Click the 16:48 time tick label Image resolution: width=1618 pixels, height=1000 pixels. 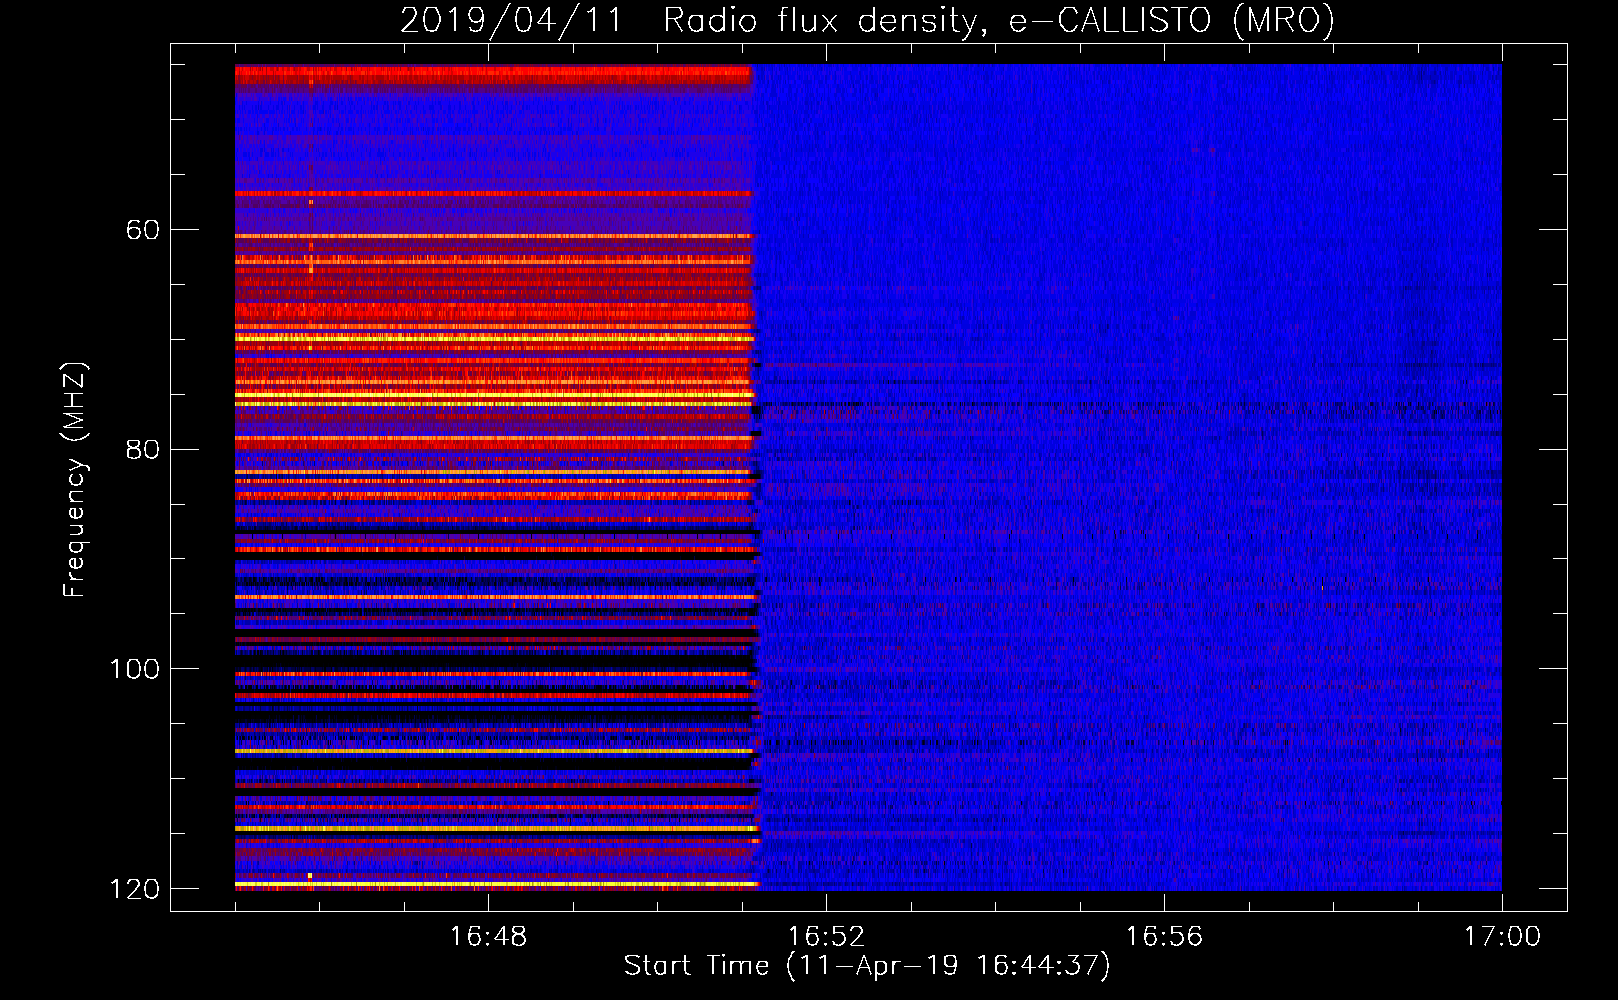coord(488,937)
